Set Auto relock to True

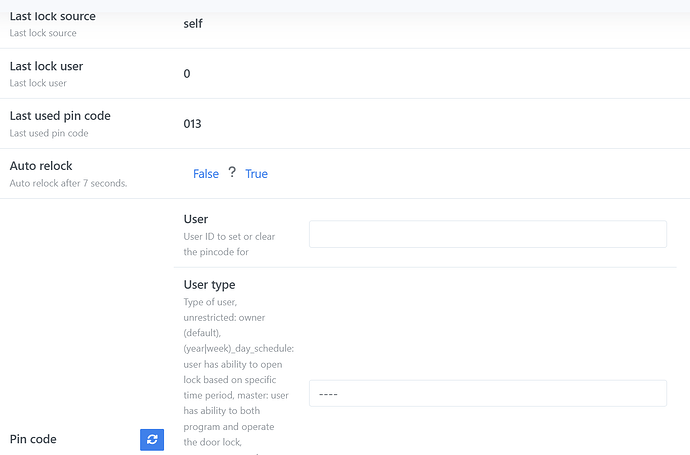coord(257,174)
